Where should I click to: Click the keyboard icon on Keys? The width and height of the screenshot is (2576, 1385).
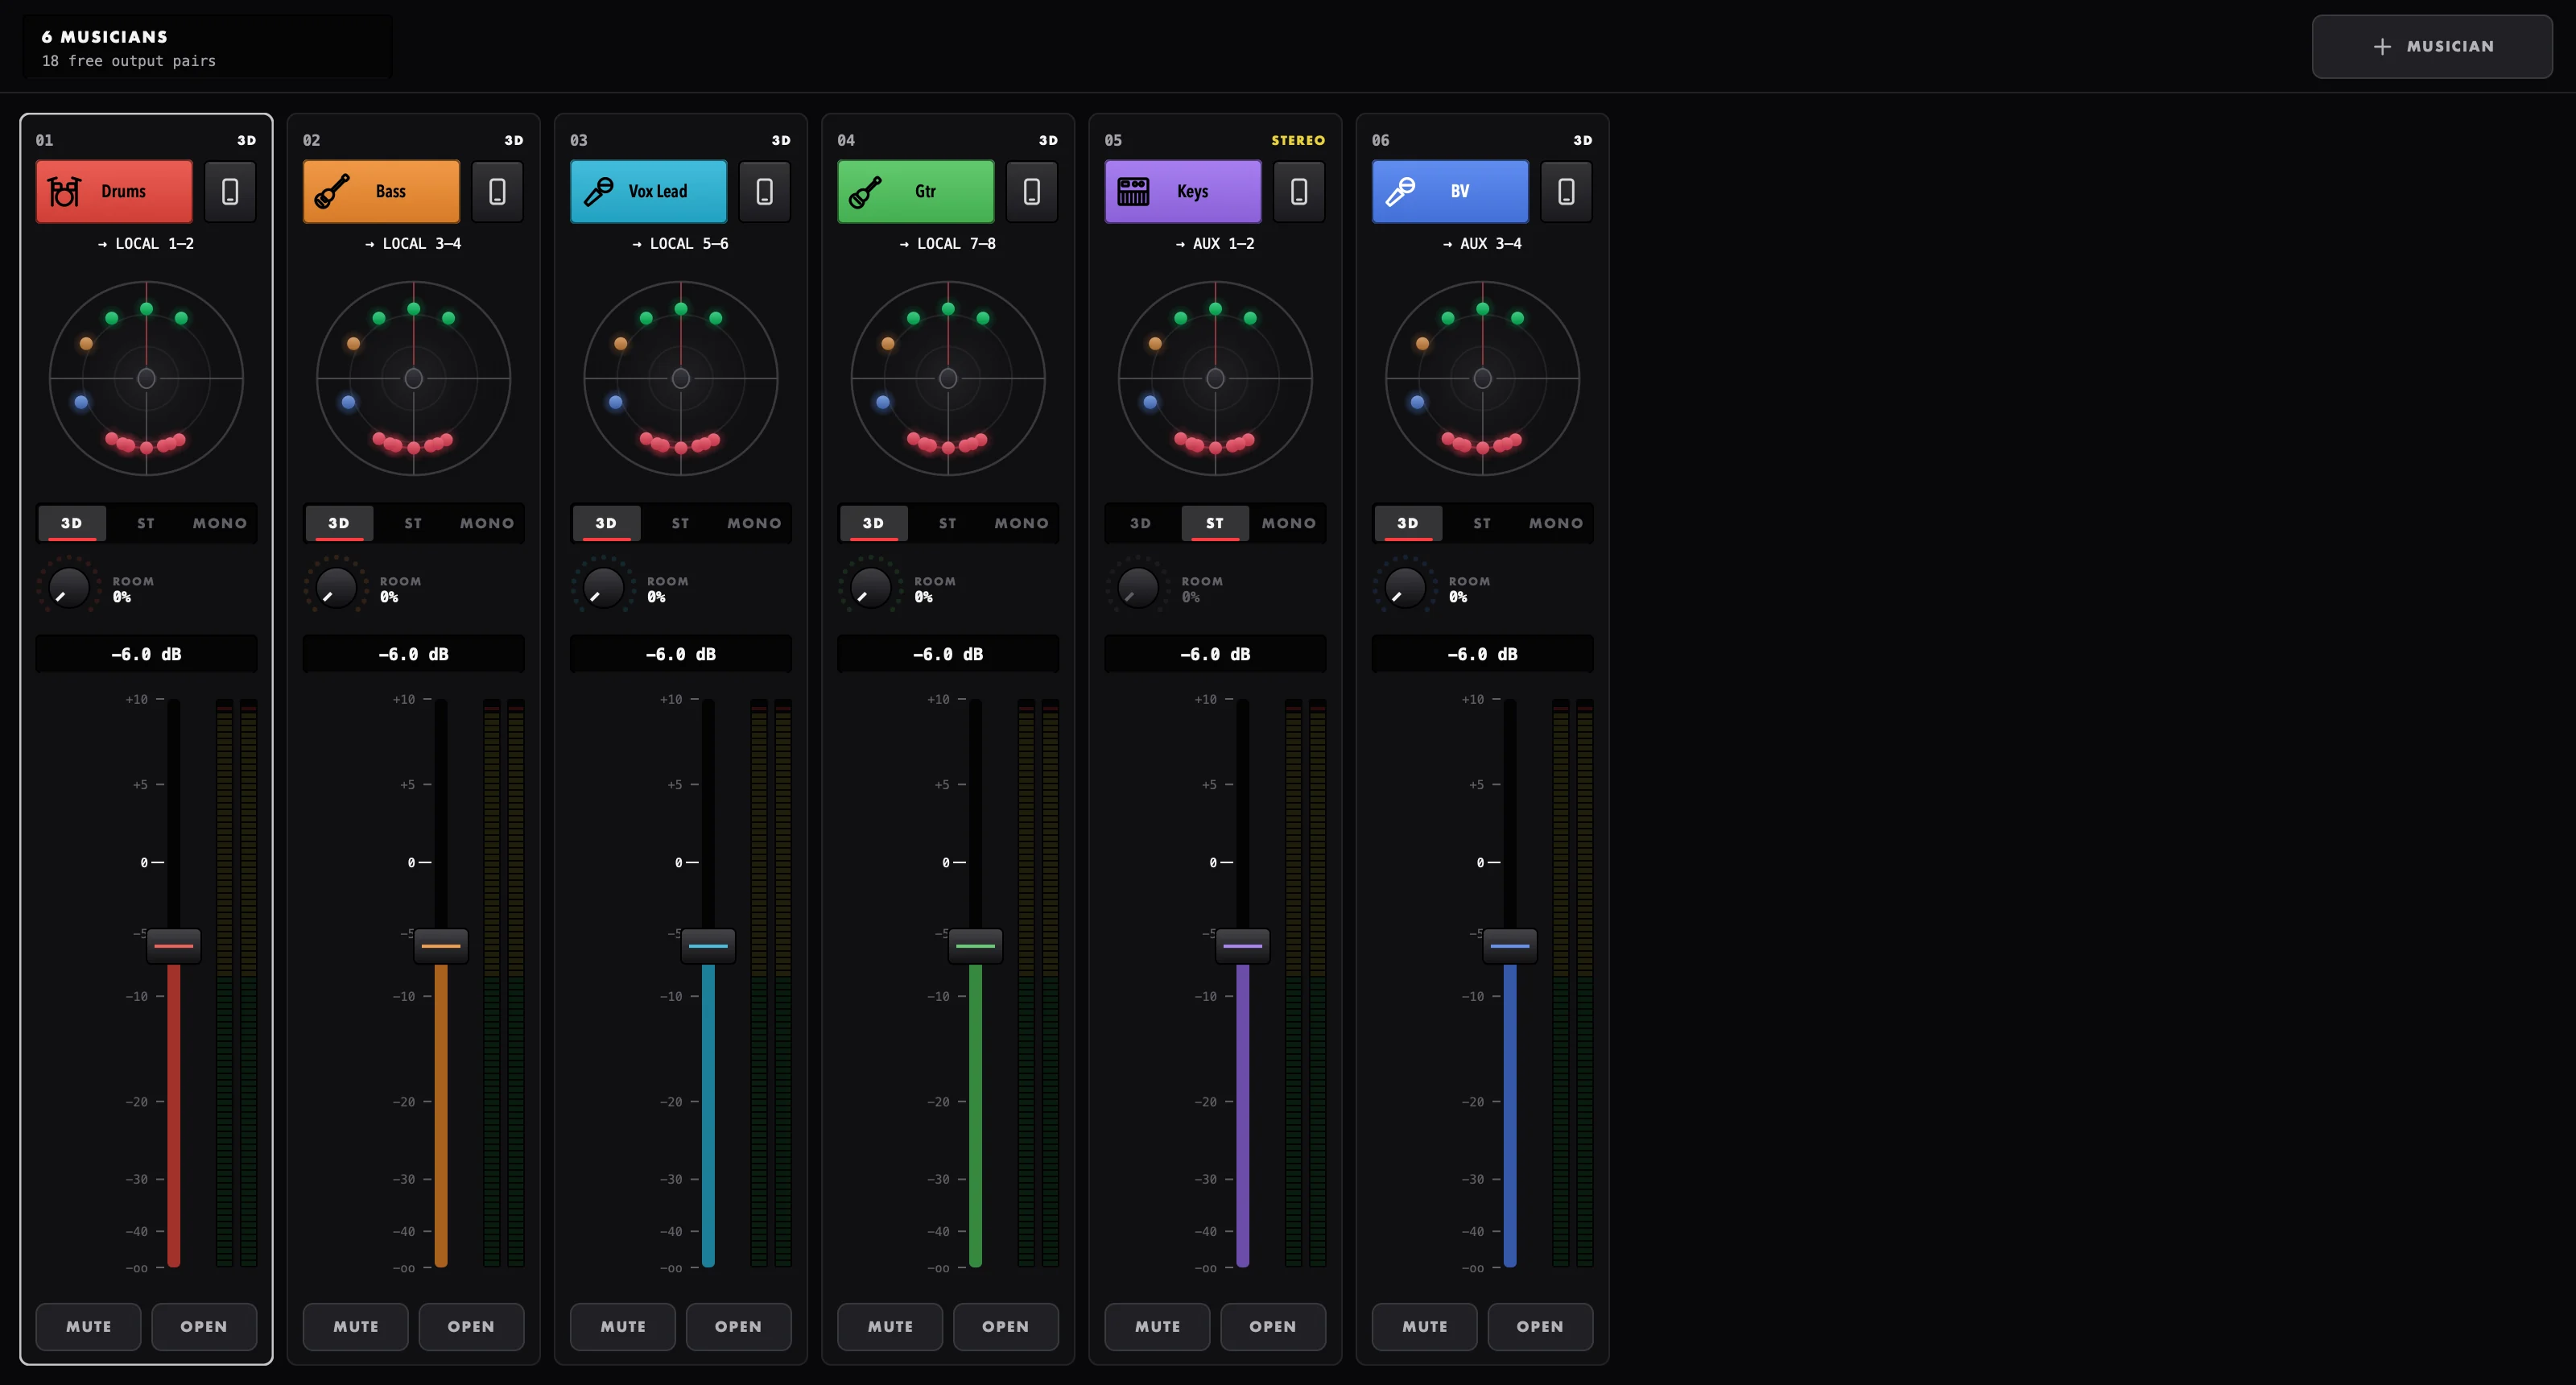pos(1133,191)
